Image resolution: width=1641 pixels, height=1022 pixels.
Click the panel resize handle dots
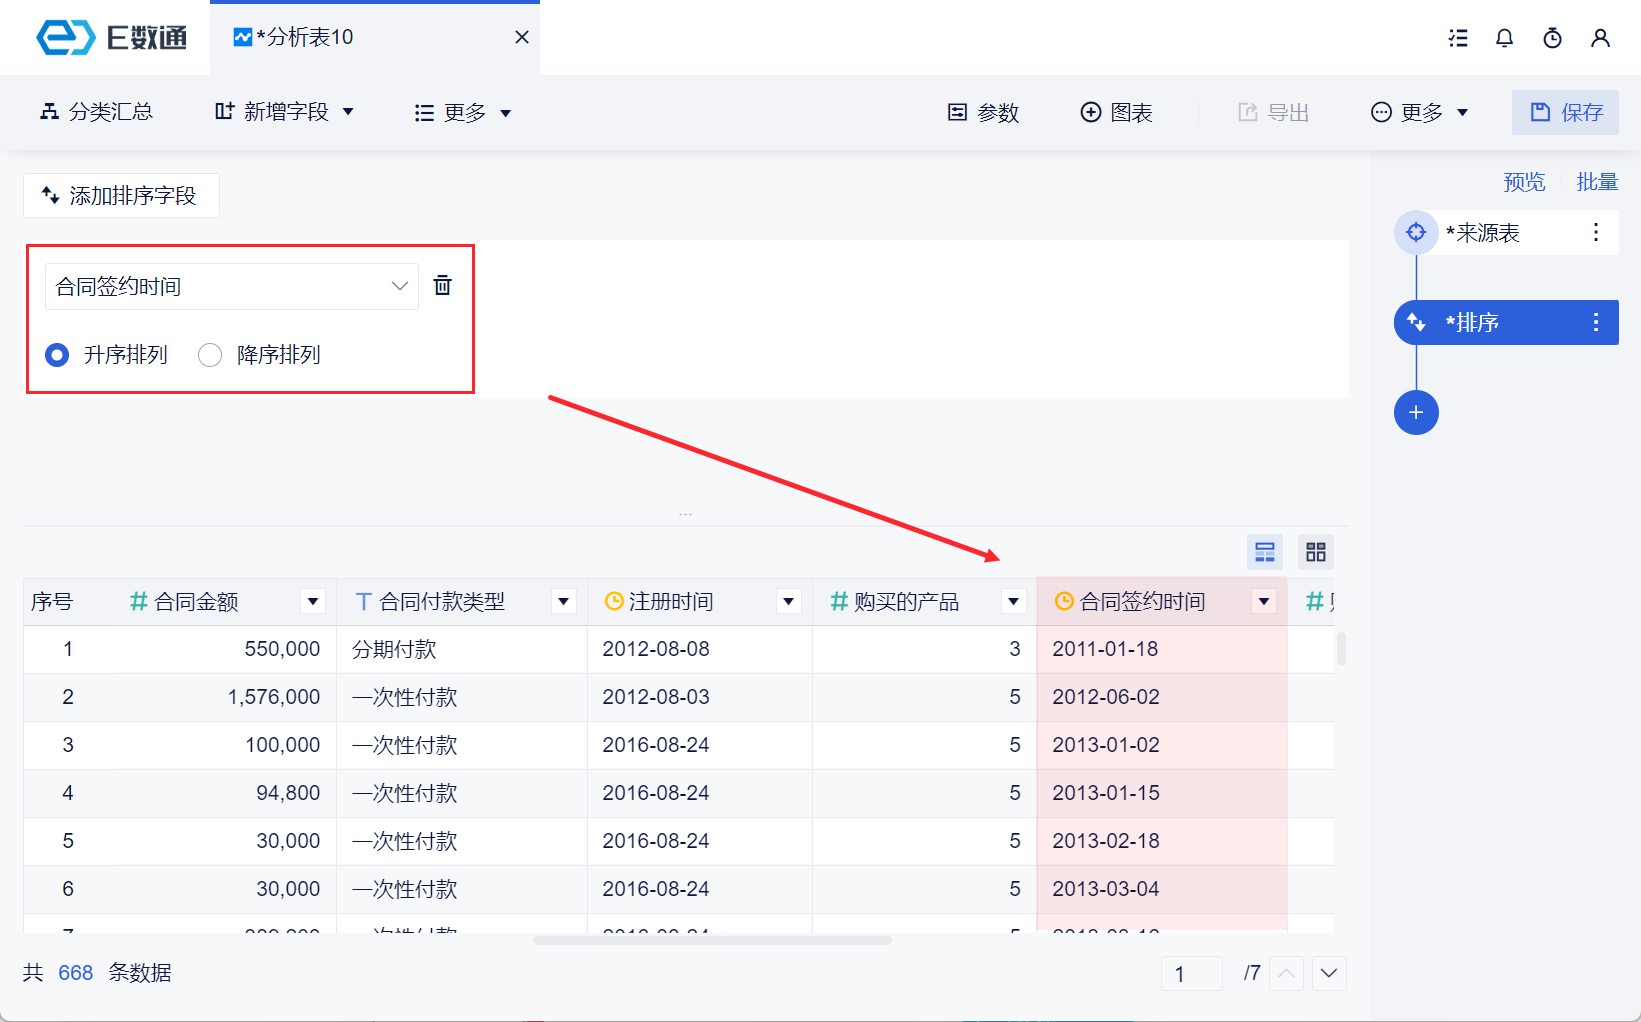685,514
